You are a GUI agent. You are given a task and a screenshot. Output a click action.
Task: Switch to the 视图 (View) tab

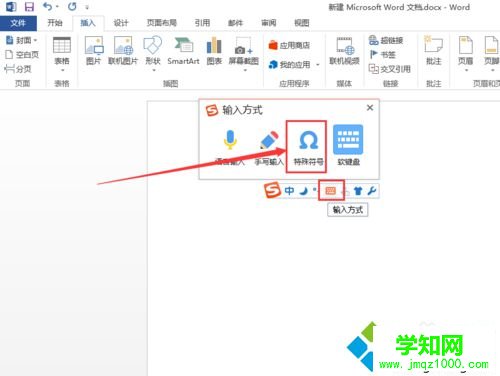pyautogui.click(x=302, y=23)
